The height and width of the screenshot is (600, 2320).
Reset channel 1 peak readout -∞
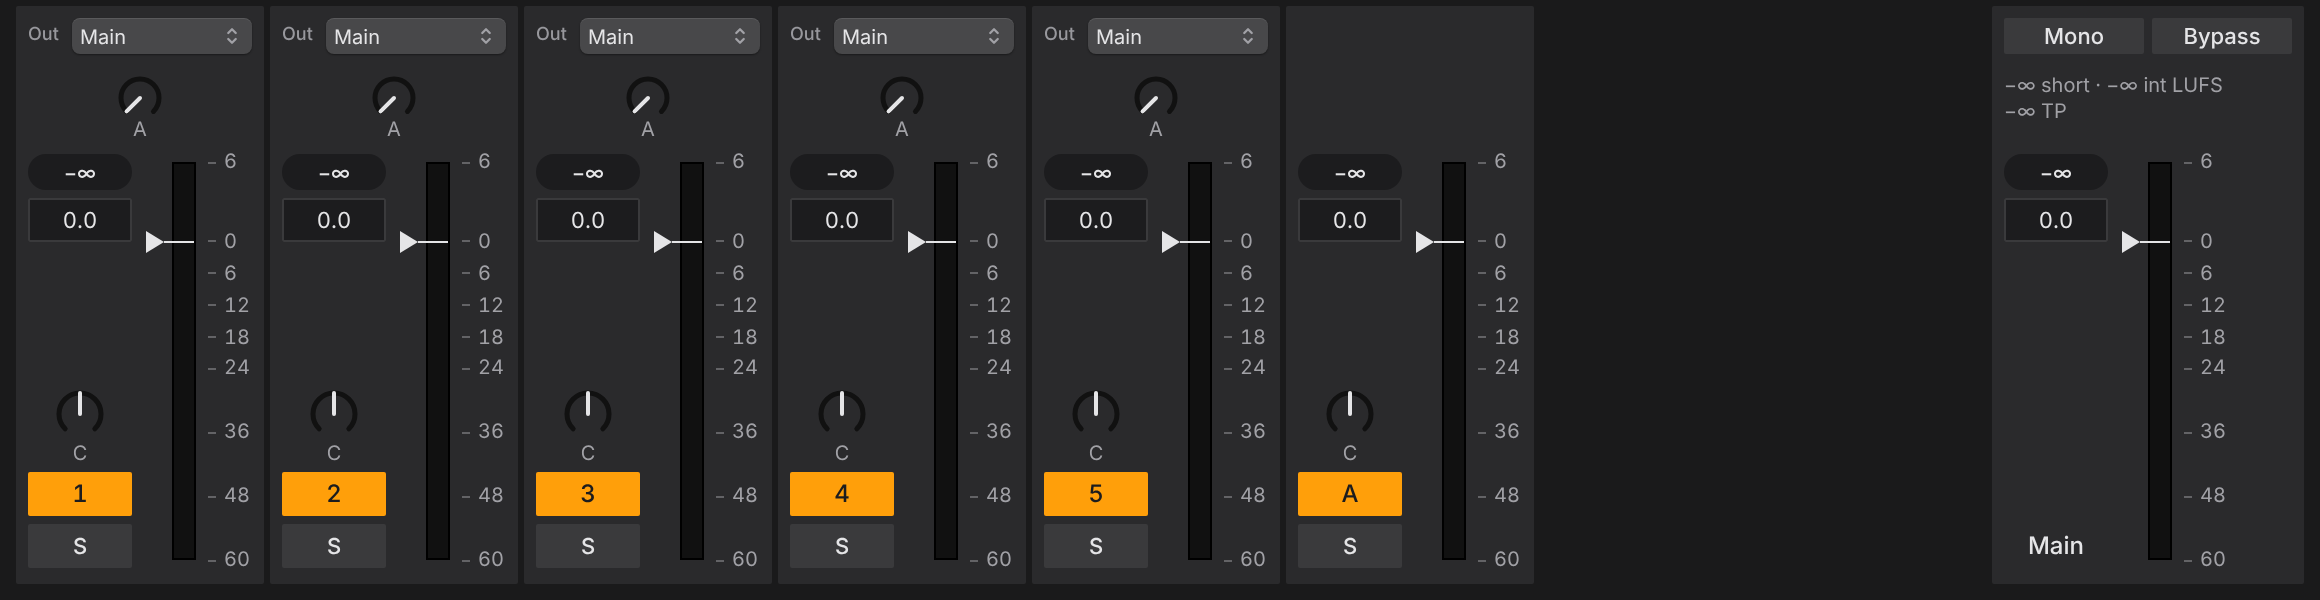tap(80, 172)
